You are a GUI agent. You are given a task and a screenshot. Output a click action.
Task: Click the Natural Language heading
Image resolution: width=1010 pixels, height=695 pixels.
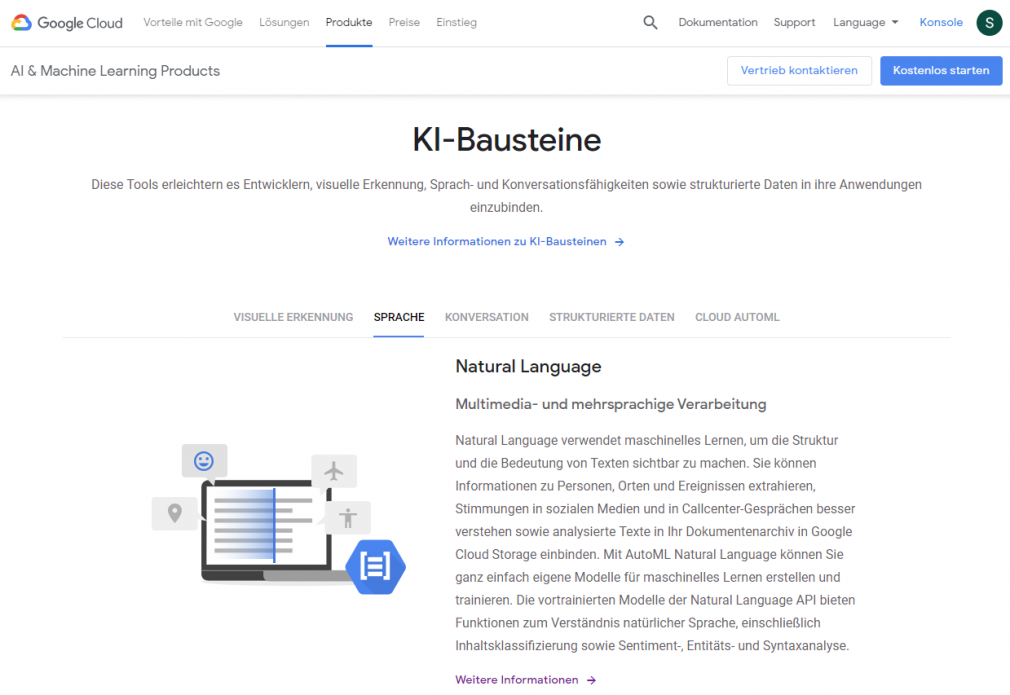click(x=528, y=367)
